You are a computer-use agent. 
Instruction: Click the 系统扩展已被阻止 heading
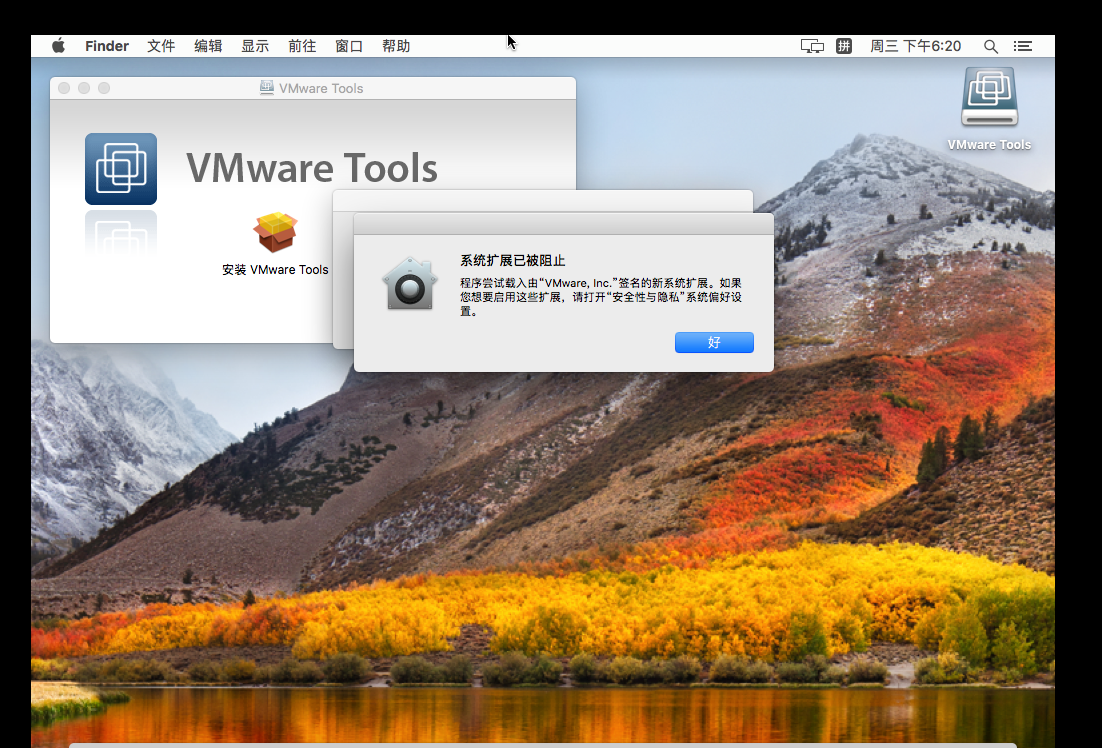513,260
